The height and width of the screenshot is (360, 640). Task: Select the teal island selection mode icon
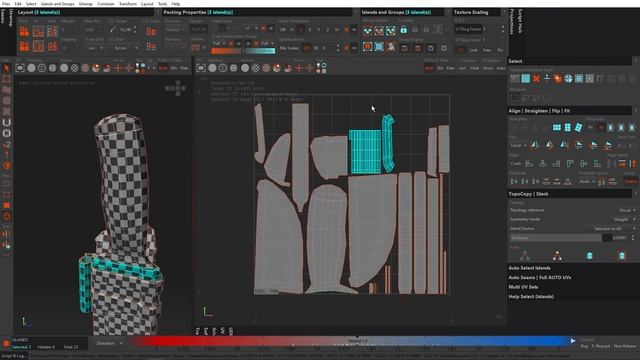coord(526,78)
